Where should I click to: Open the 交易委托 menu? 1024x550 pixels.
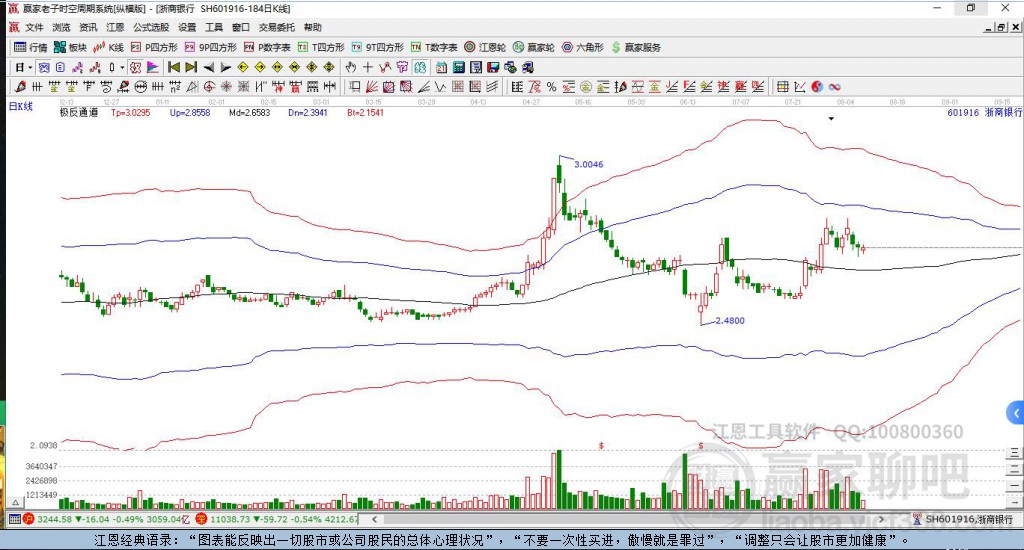(277, 27)
